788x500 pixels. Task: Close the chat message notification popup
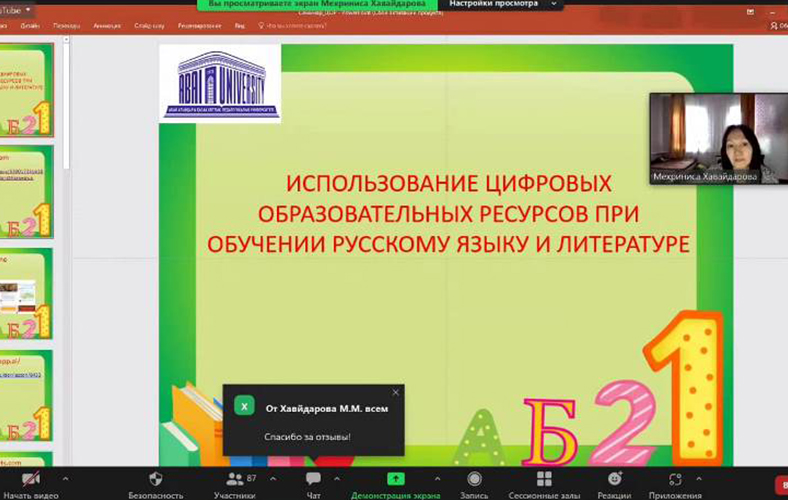point(396,393)
